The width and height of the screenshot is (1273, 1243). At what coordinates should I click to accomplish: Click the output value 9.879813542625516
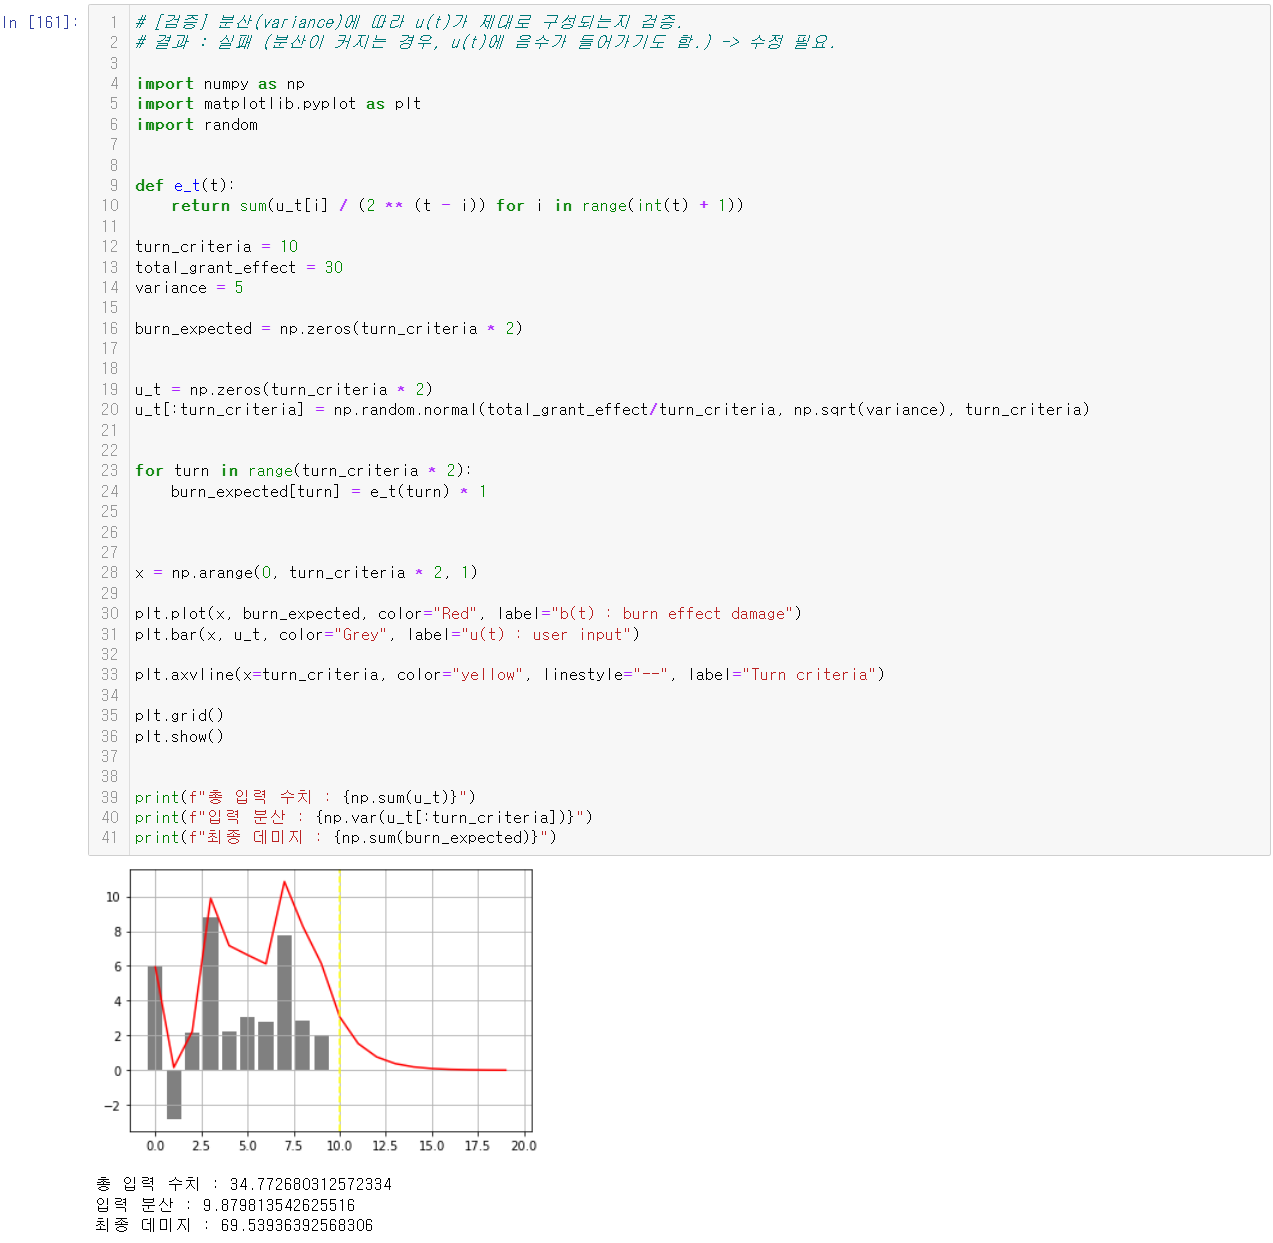coord(279,1205)
